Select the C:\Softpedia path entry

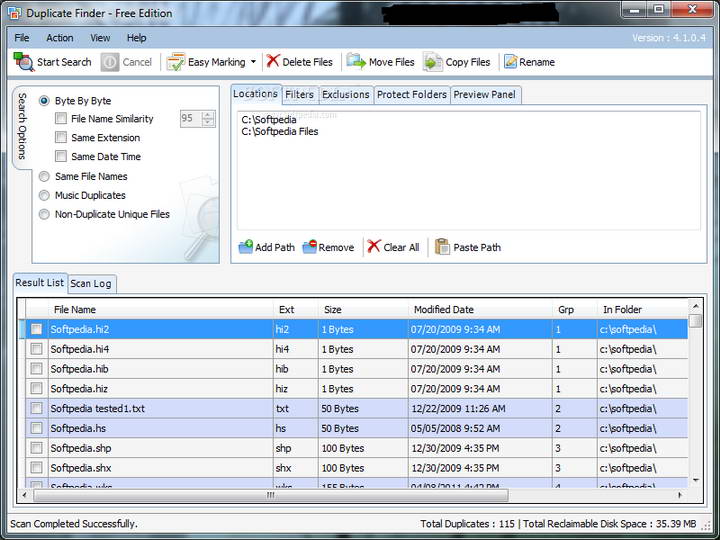pyautogui.click(x=269, y=119)
